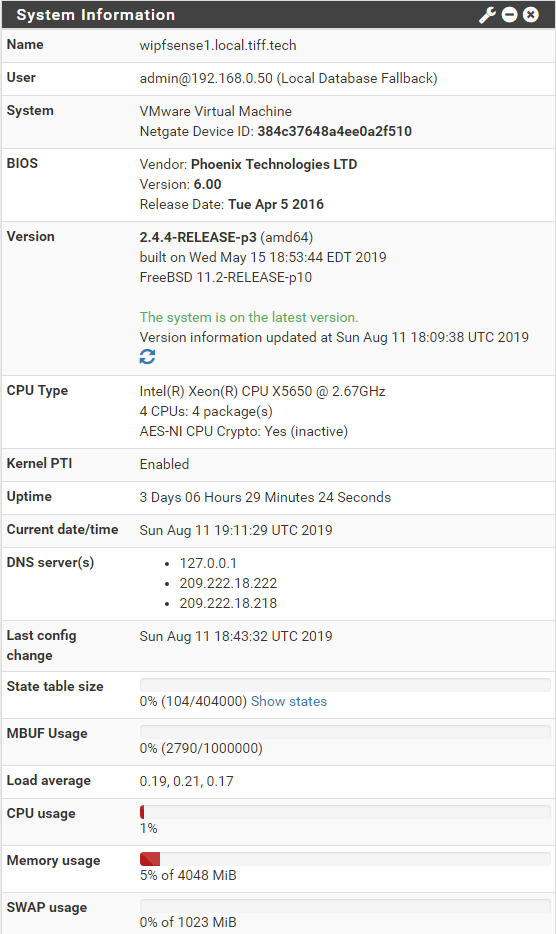Click the Memory usage progress bar
Viewport: 556px width, 934px height.
coord(345,859)
